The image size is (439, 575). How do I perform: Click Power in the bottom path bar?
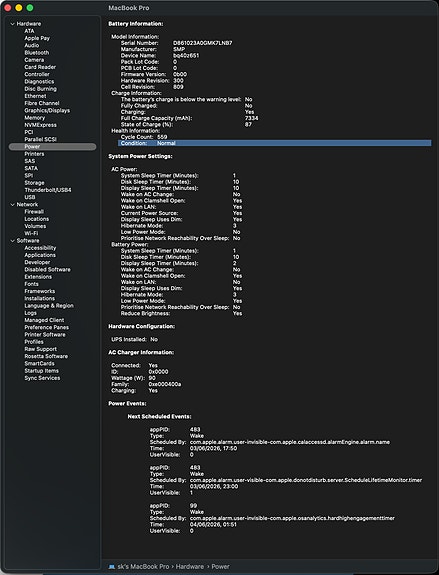click(x=220, y=567)
